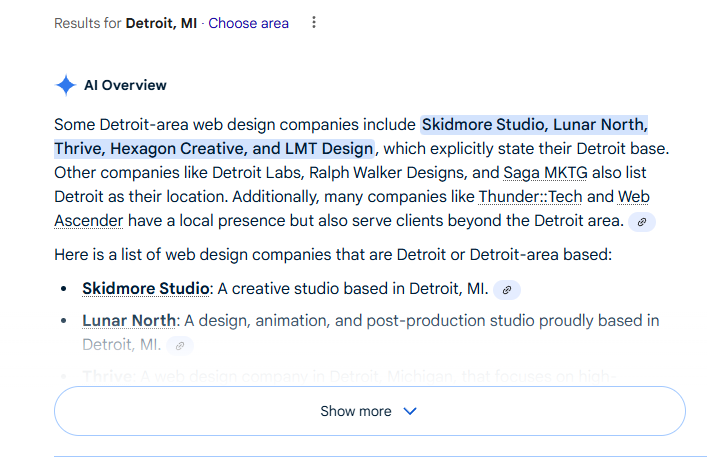Click the AI Overview heading text
The height and width of the screenshot is (465, 707).
[125, 85]
